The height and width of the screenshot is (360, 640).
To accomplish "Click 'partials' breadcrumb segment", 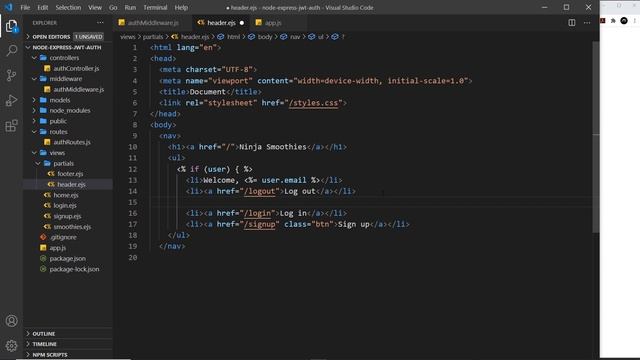I will tap(153, 37).
